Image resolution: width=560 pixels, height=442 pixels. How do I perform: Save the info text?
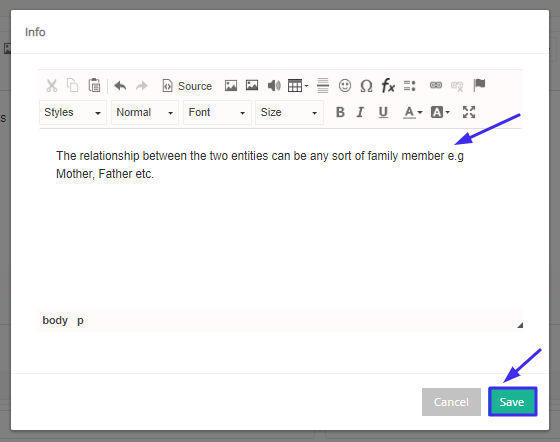point(512,402)
